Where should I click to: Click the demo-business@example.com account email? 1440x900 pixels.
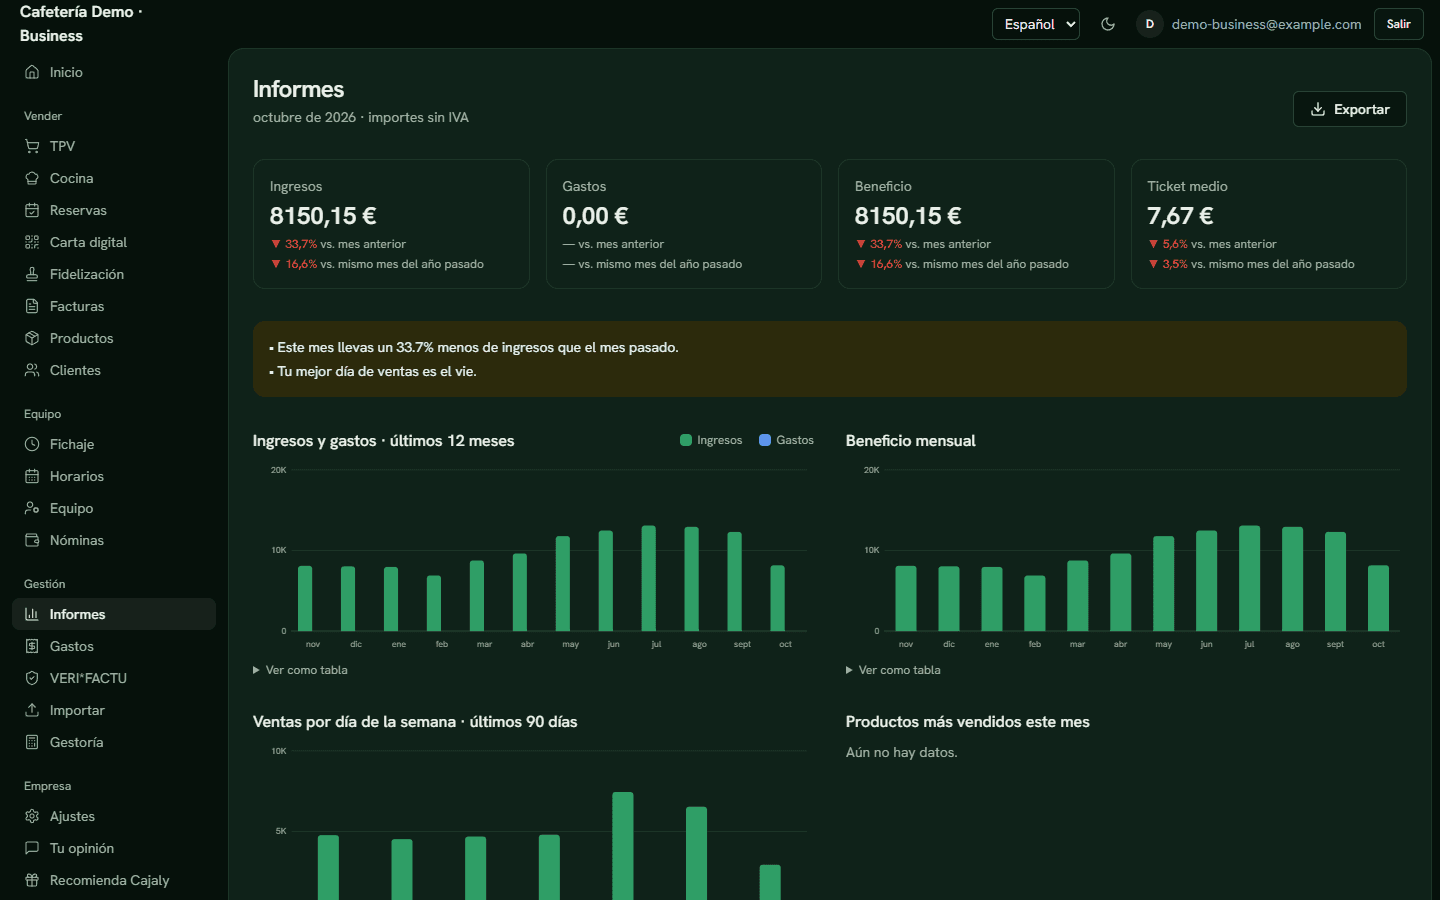point(1266,24)
